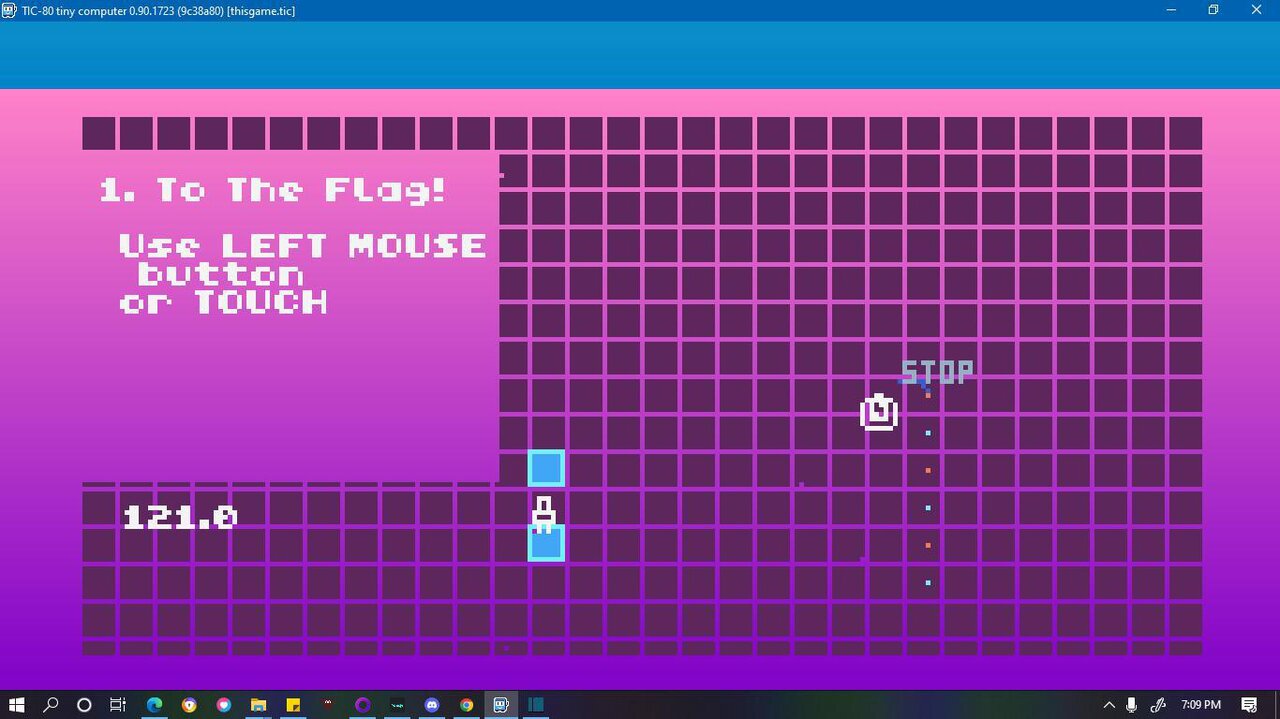Viewport: 1280px width, 719px height.
Task: Open the purple ring app in the taskbar
Action: tap(363, 705)
